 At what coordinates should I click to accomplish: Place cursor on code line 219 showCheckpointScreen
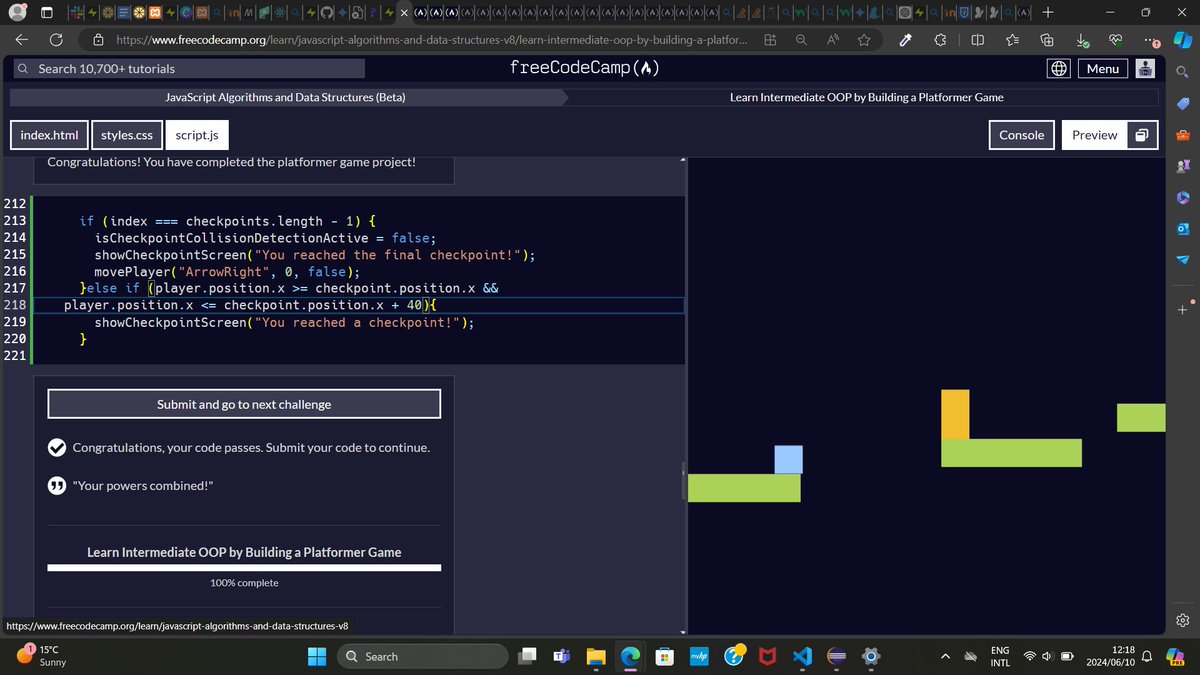pos(283,323)
